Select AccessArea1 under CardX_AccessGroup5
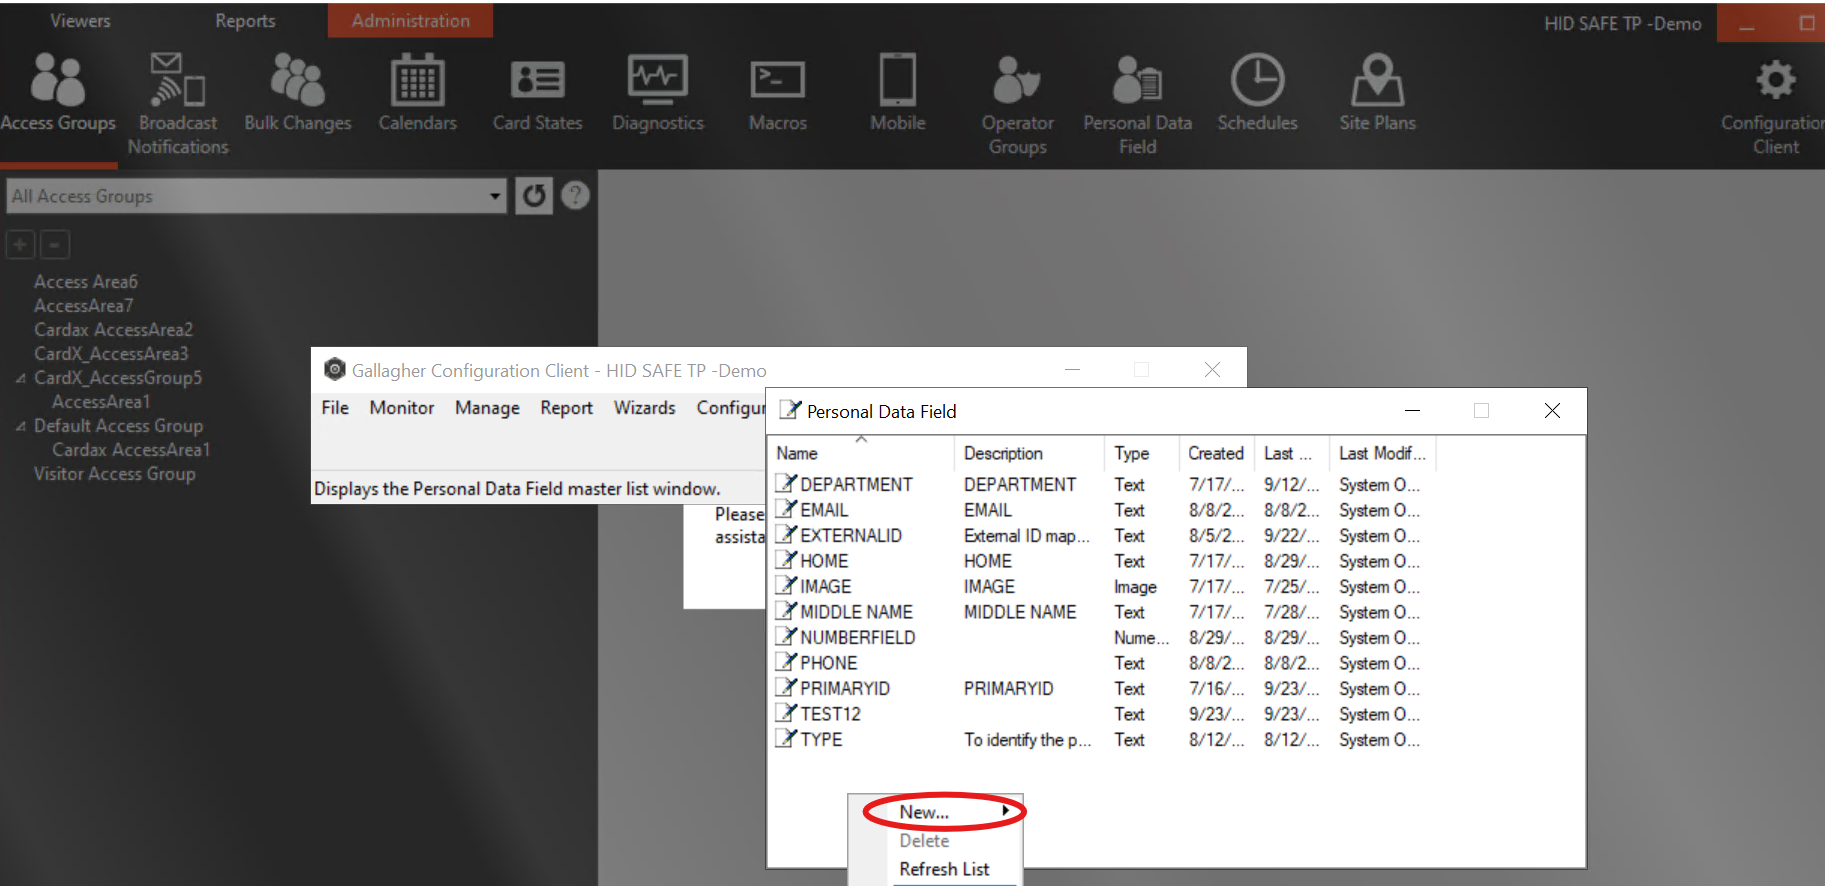The height and width of the screenshot is (886, 1825). (101, 402)
